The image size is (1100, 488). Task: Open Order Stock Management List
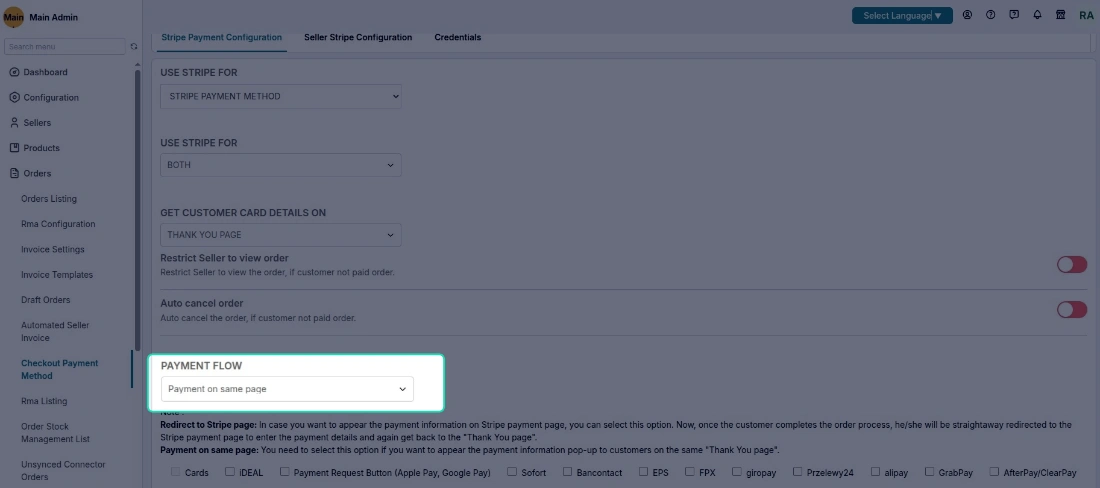tap(57, 433)
